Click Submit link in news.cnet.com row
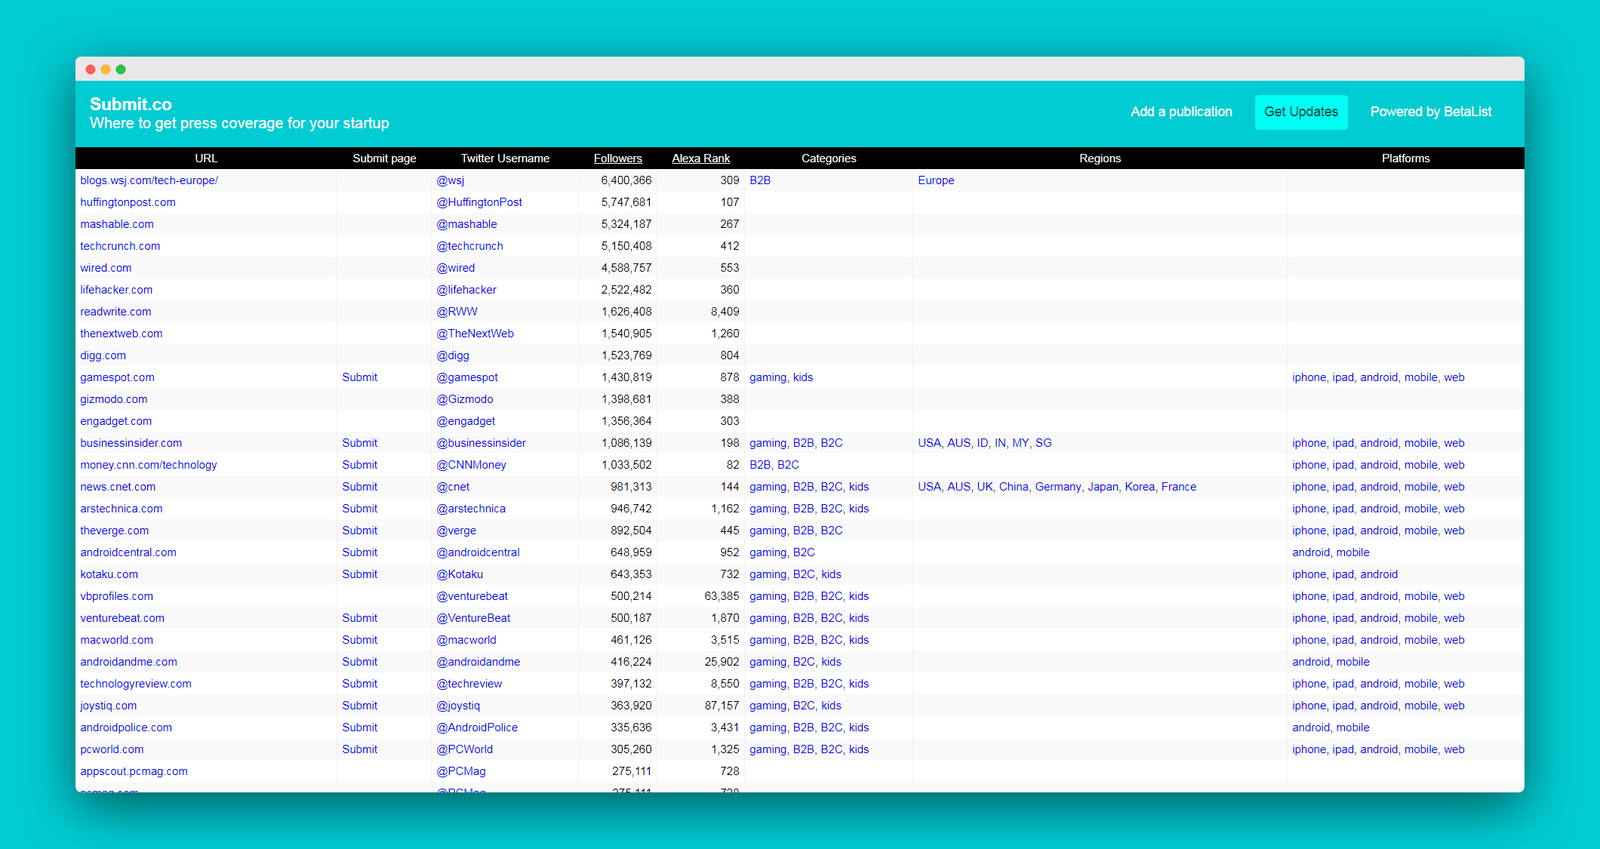This screenshot has height=849, width=1600. pyautogui.click(x=360, y=488)
